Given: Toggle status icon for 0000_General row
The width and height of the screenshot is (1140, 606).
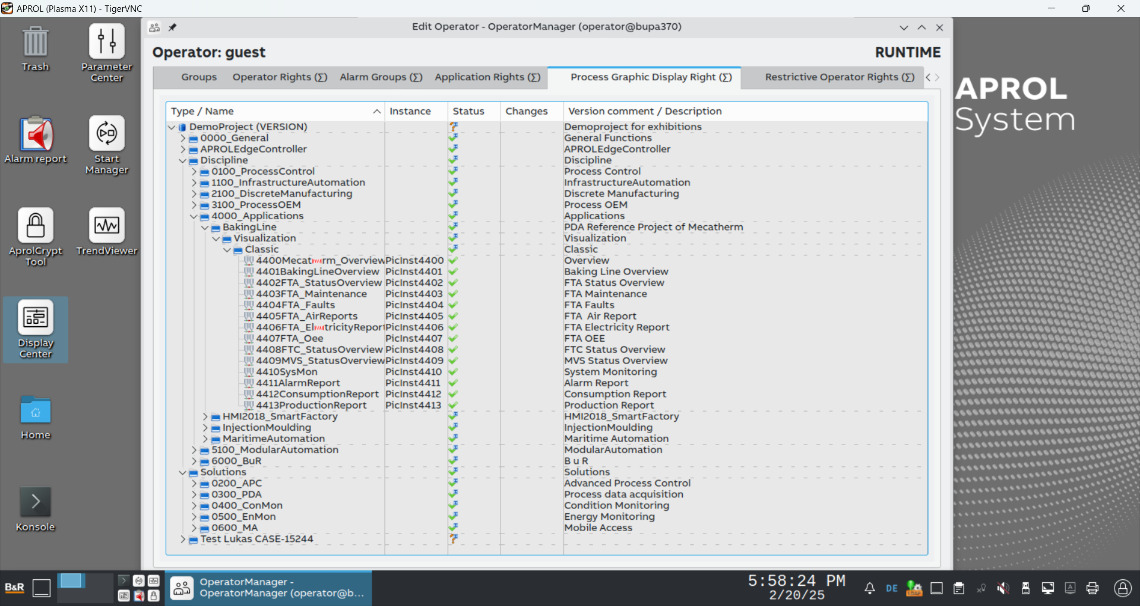Looking at the screenshot, I should pyautogui.click(x=453, y=138).
